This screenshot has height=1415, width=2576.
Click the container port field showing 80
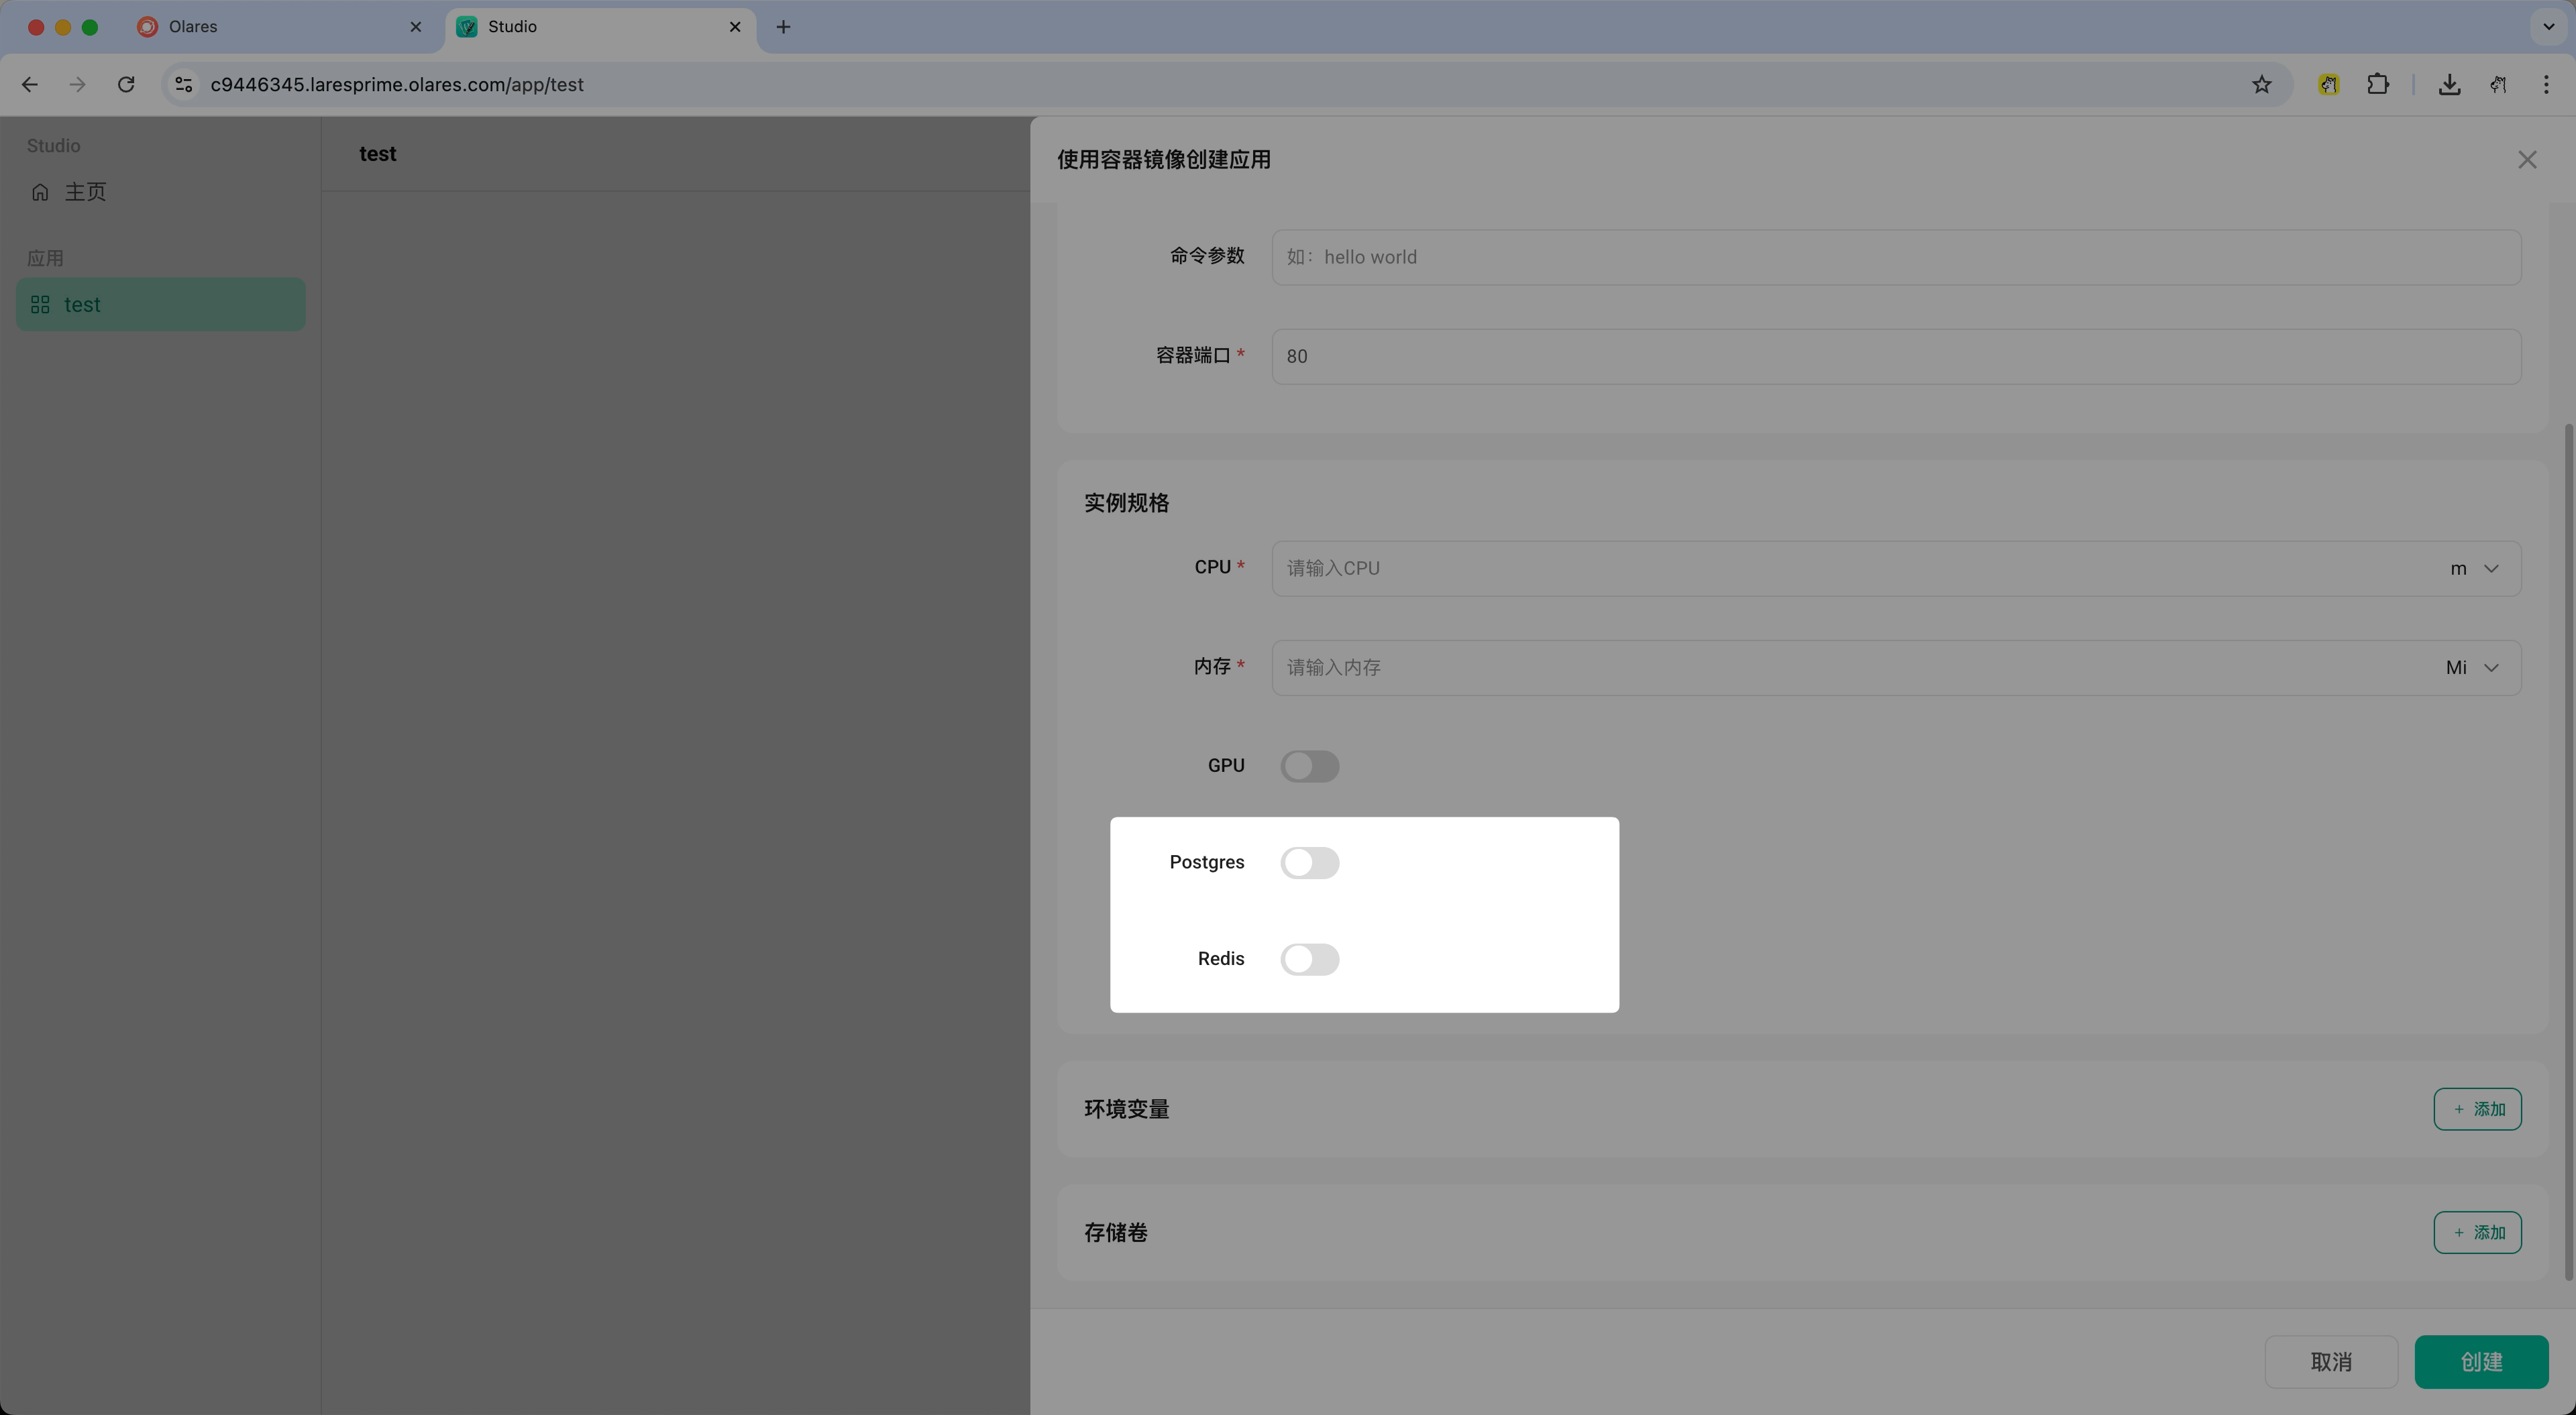tap(1700, 357)
